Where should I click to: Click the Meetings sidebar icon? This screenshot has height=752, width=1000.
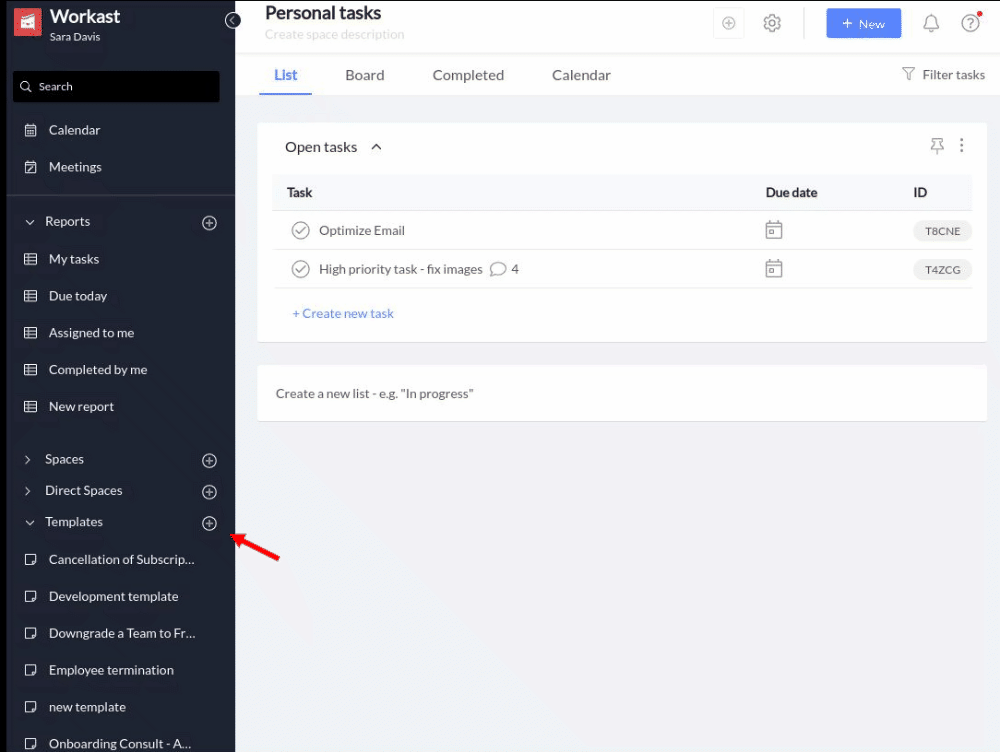pyautogui.click(x=30, y=167)
